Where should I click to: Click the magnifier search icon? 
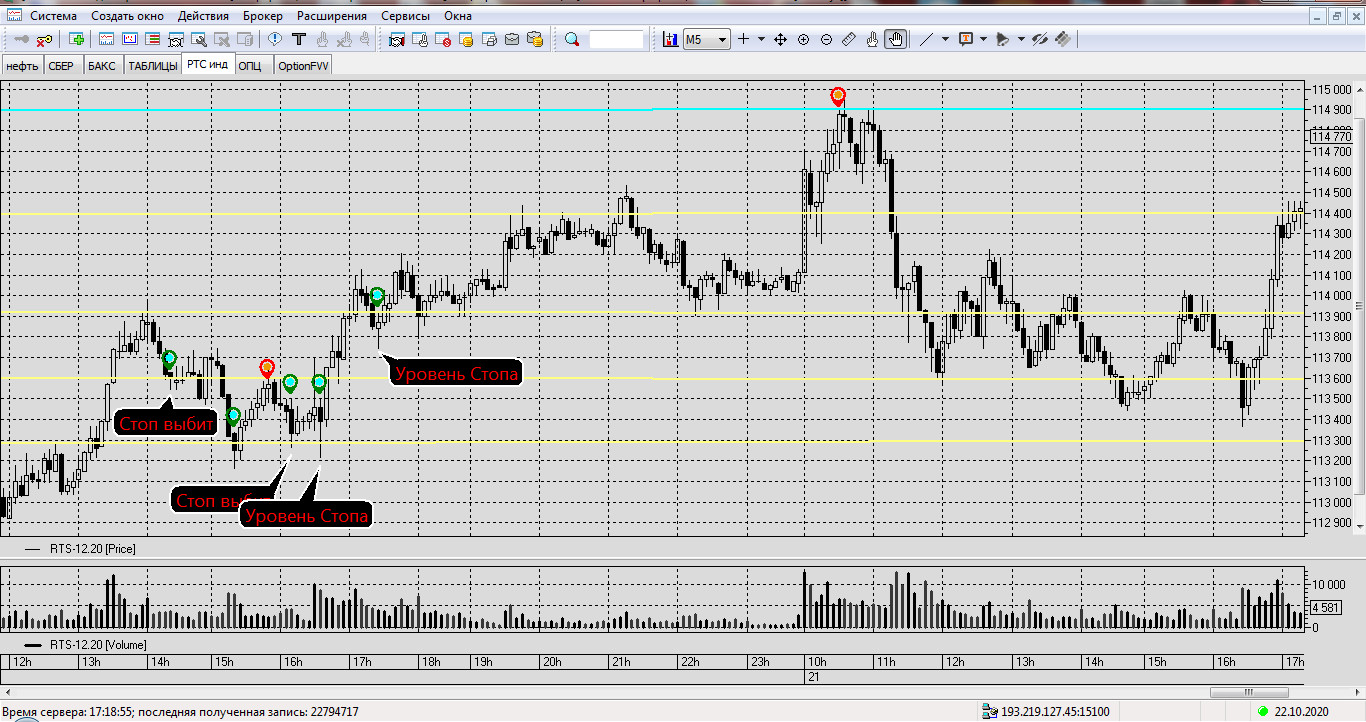pos(572,40)
